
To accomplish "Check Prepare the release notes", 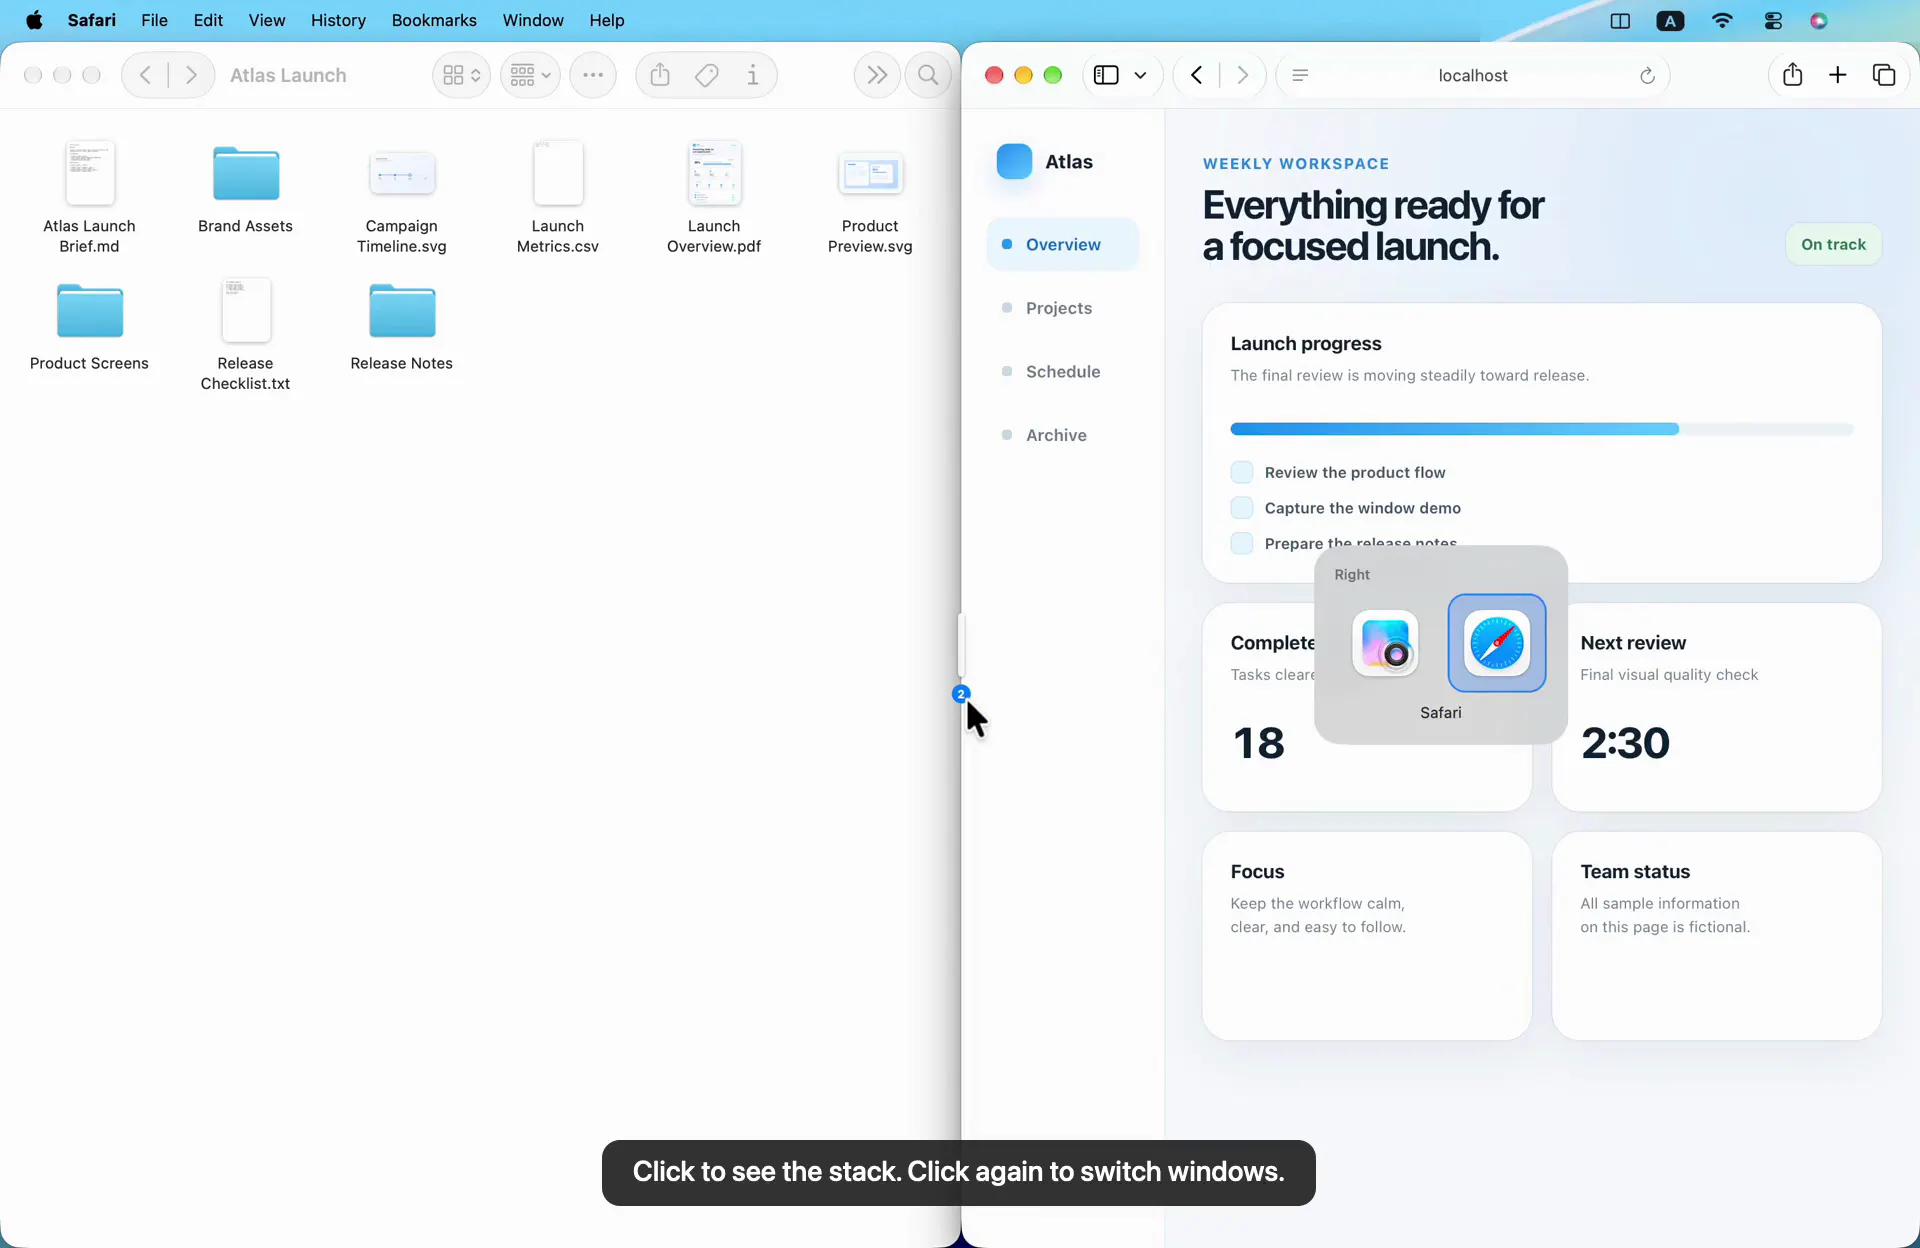I will pos(1242,543).
